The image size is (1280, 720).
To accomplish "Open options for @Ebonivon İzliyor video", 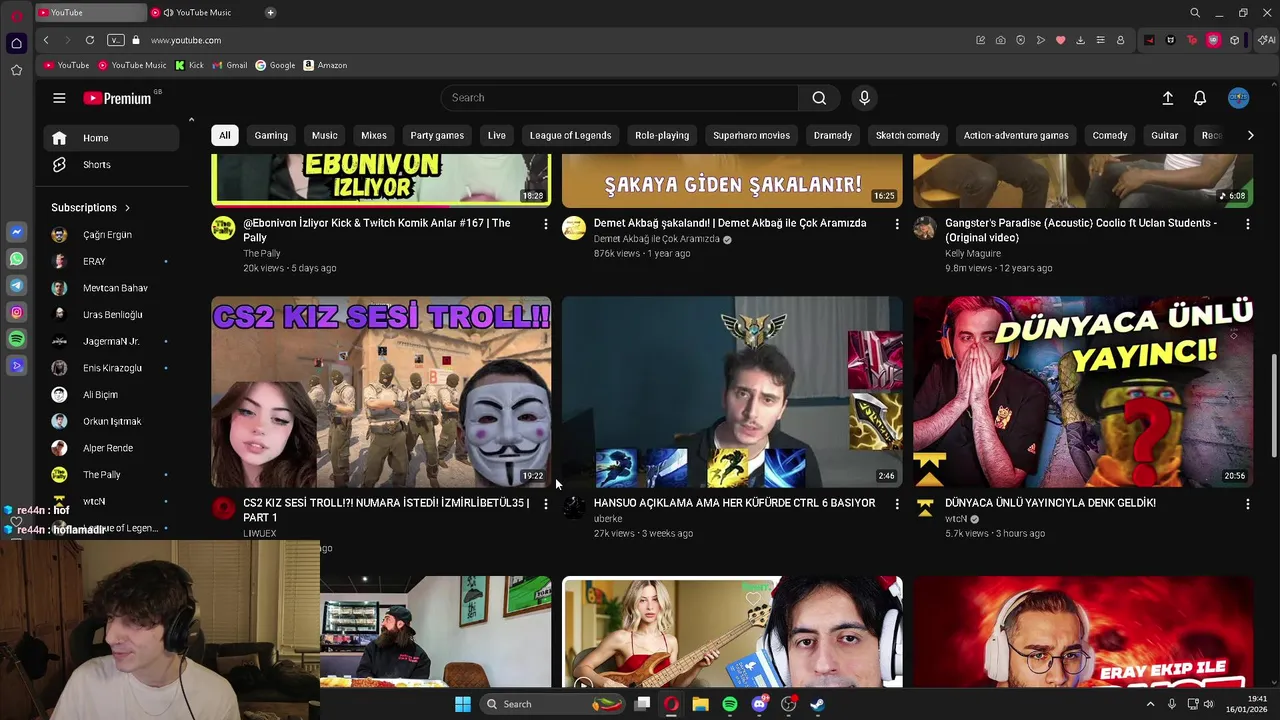I will click(x=545, y=224).
